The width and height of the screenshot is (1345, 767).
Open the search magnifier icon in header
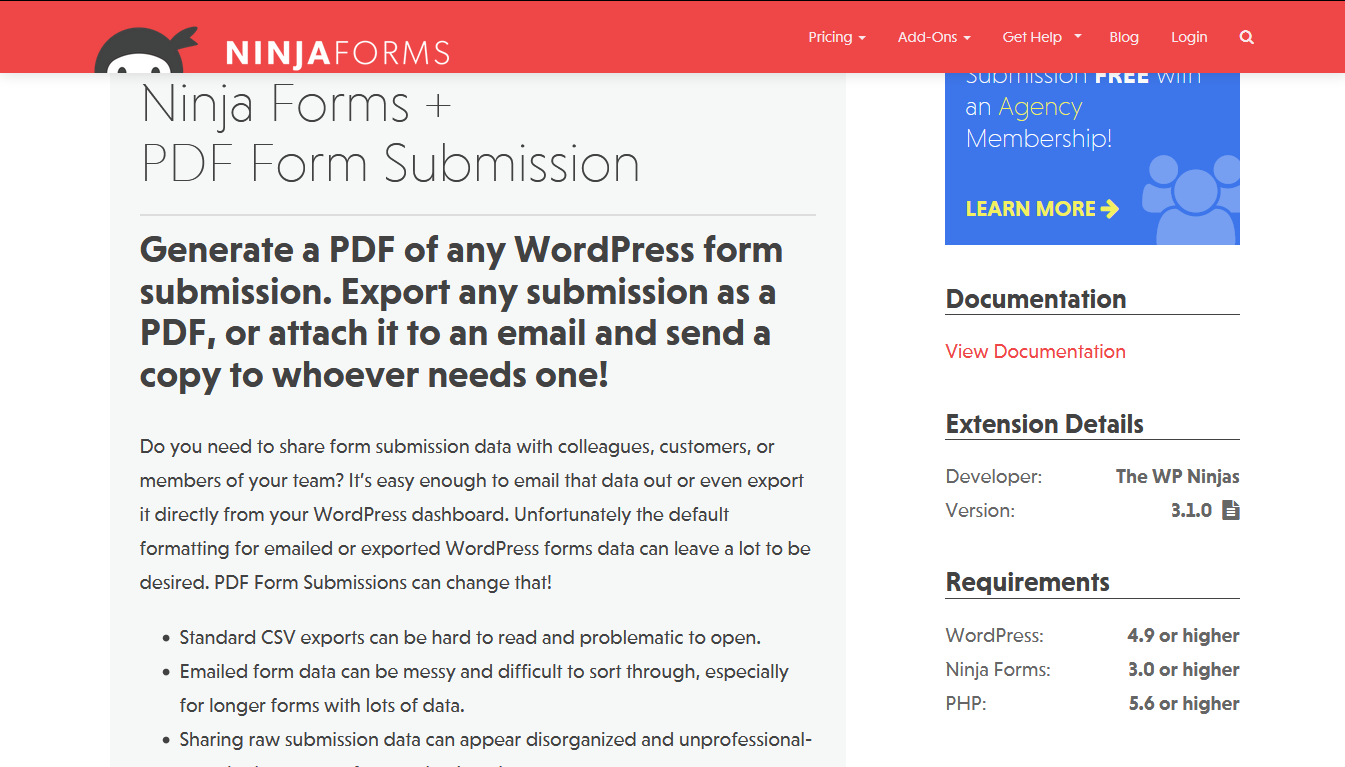pyautogui.click(x=1246, y=37)
